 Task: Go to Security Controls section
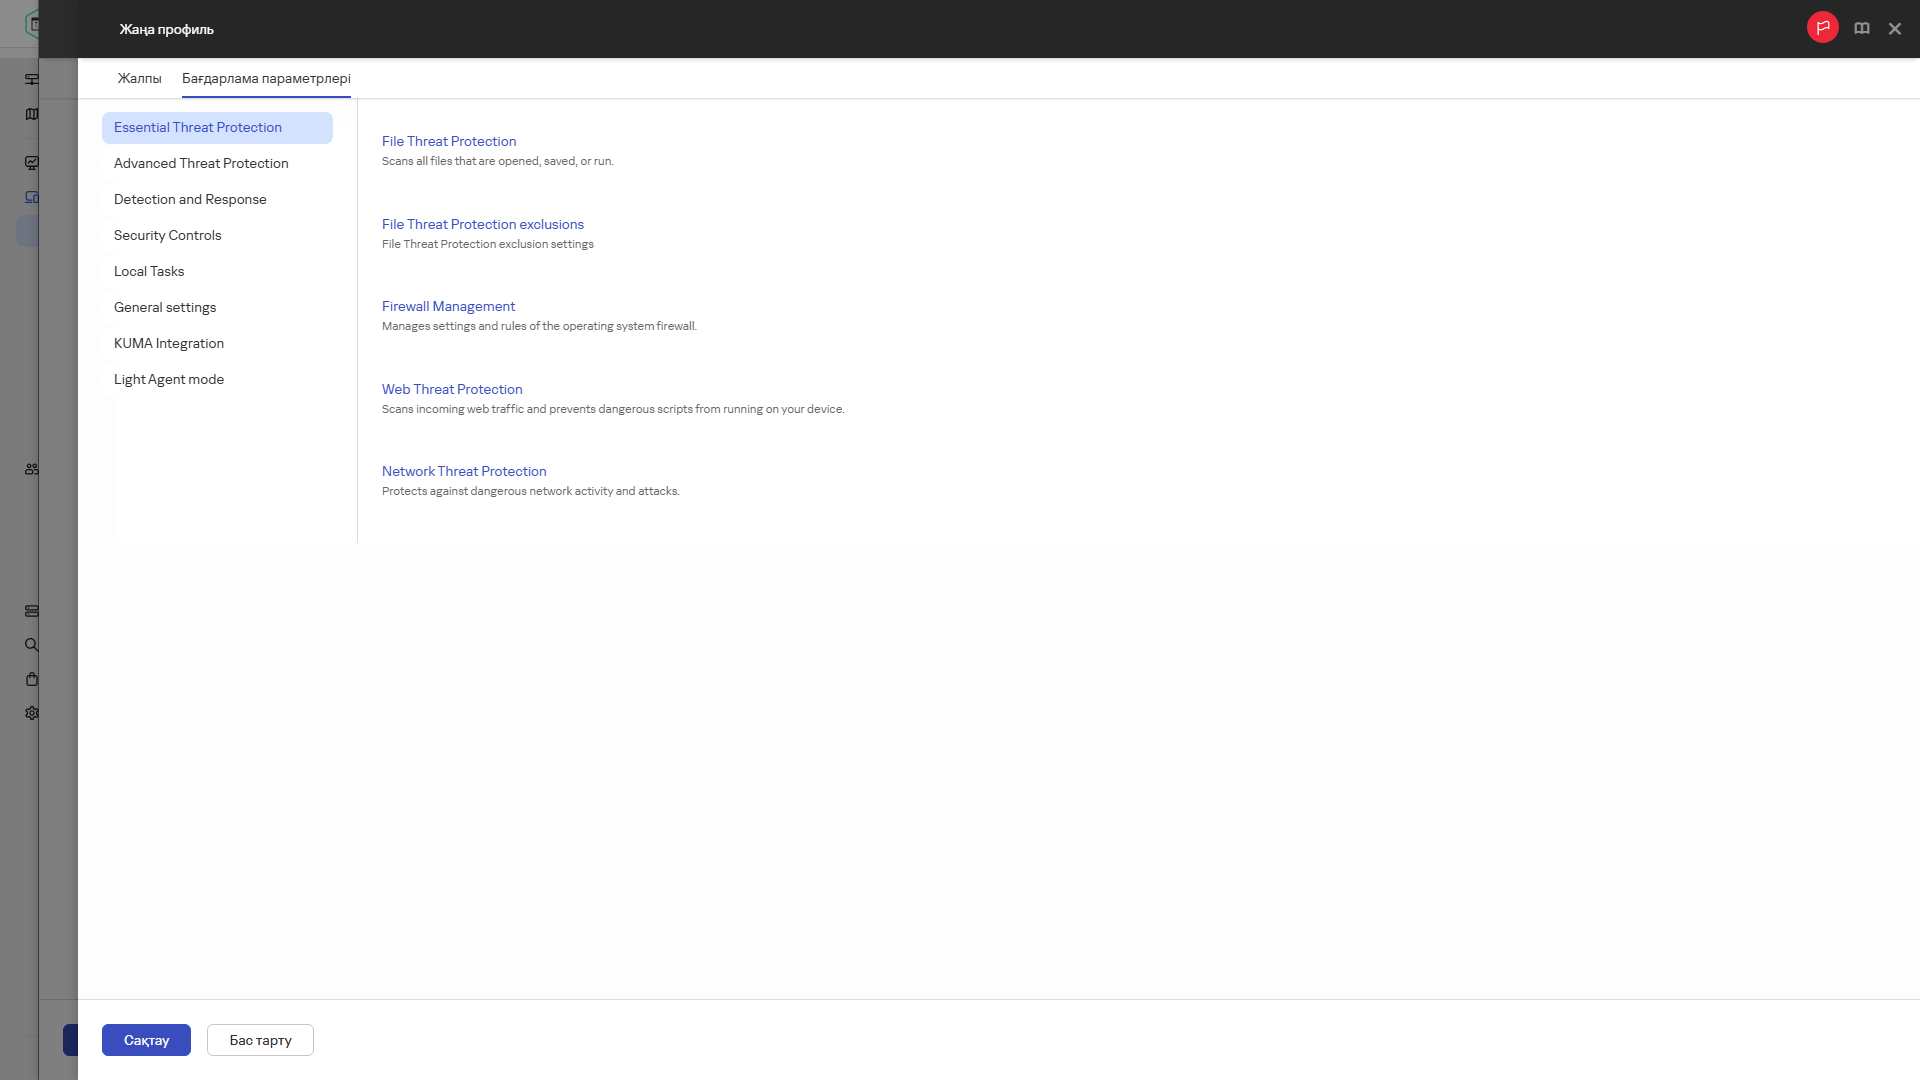[x=167, y=235]
